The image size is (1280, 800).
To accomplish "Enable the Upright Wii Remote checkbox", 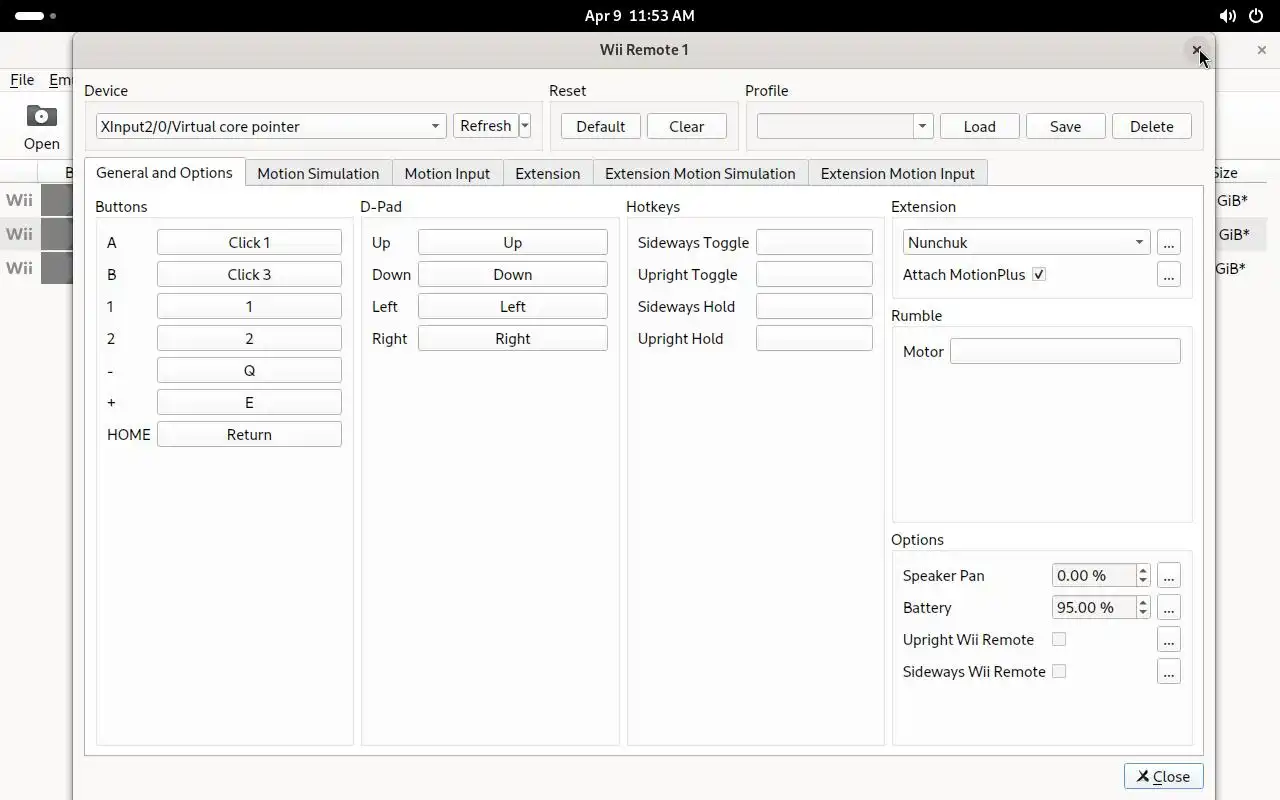I will (1059, 639).
